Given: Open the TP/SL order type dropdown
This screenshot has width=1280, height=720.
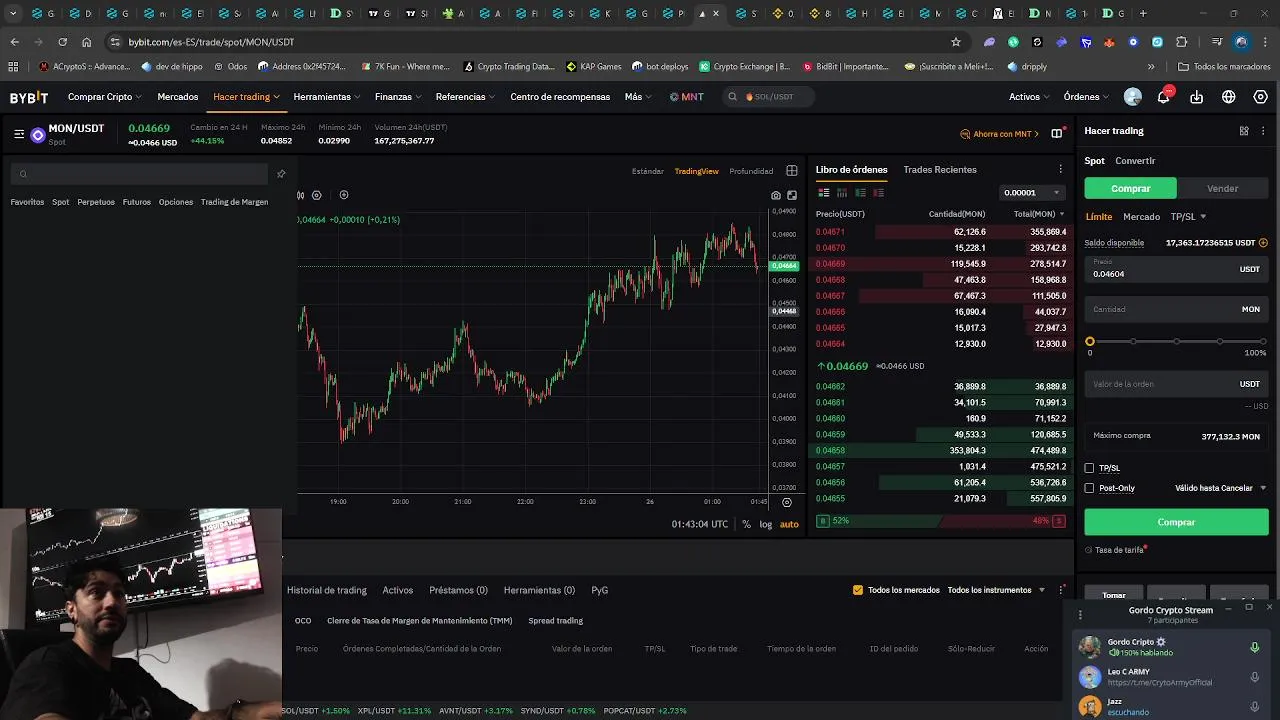Looking at the screenshot, I should (x=1189, y=217).
